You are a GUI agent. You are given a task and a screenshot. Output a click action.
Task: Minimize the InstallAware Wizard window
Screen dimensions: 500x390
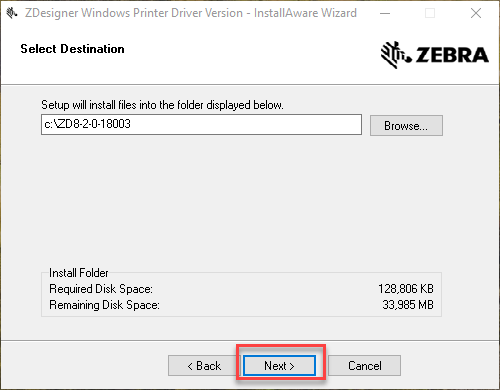[385, 13]
